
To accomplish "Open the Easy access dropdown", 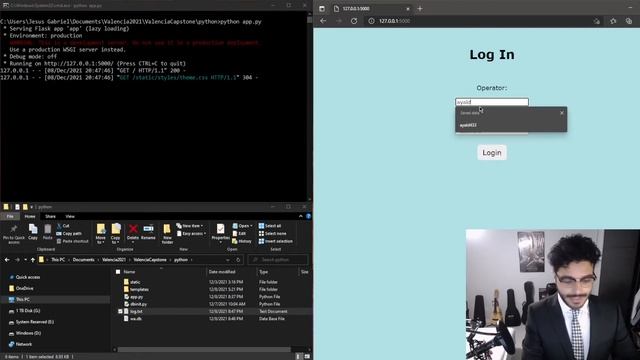I will click(191, 233).
